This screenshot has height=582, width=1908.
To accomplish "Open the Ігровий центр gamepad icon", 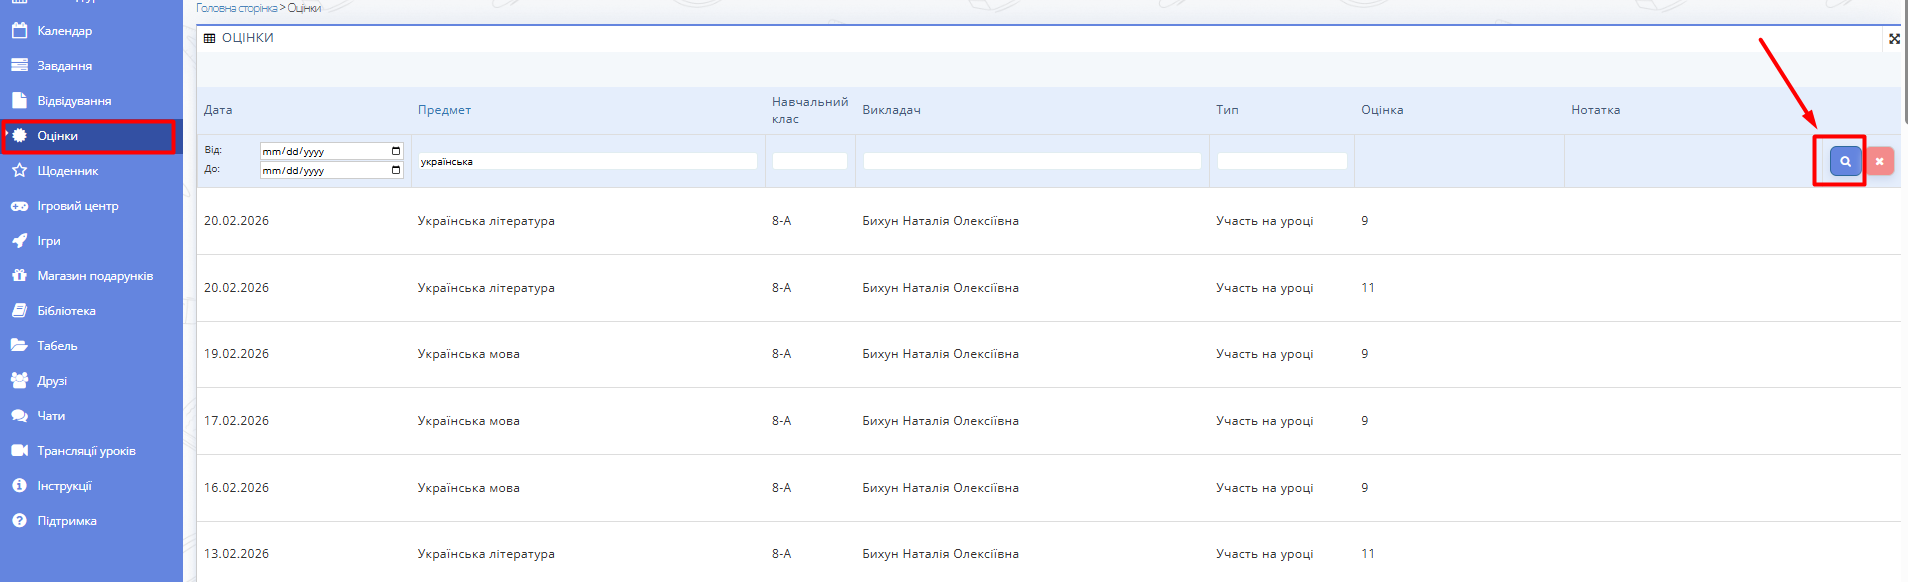I will (19, 206).
